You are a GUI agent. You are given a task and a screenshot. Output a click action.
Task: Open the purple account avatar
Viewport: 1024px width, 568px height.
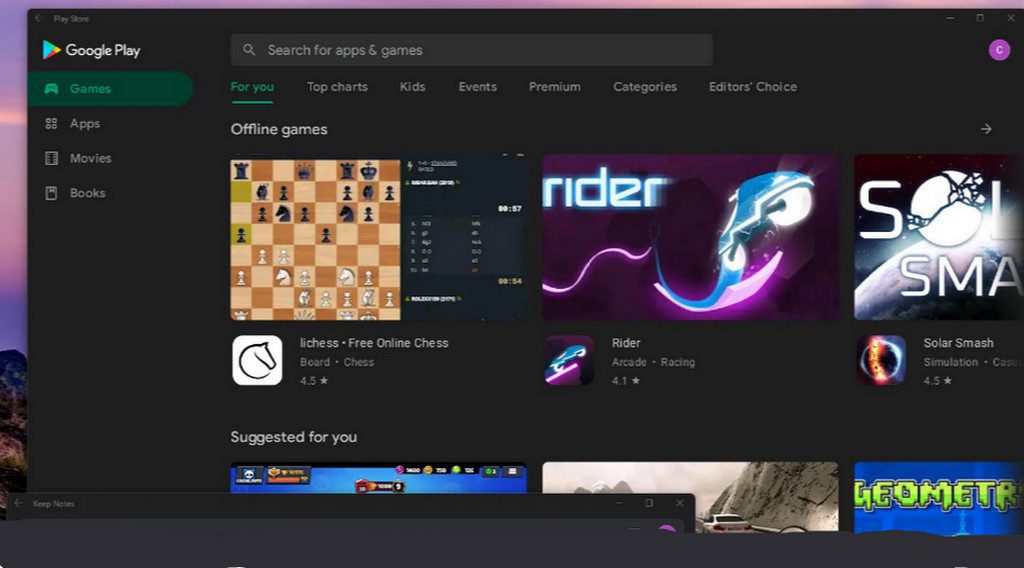[999, 50]
